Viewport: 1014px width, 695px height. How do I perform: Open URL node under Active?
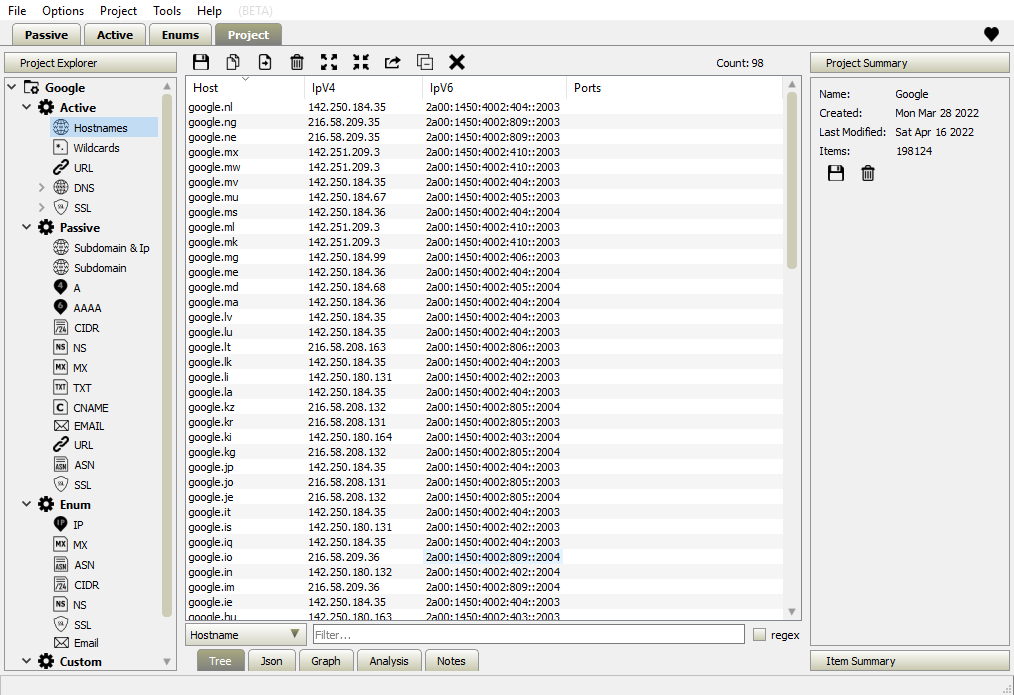(83, 167)
